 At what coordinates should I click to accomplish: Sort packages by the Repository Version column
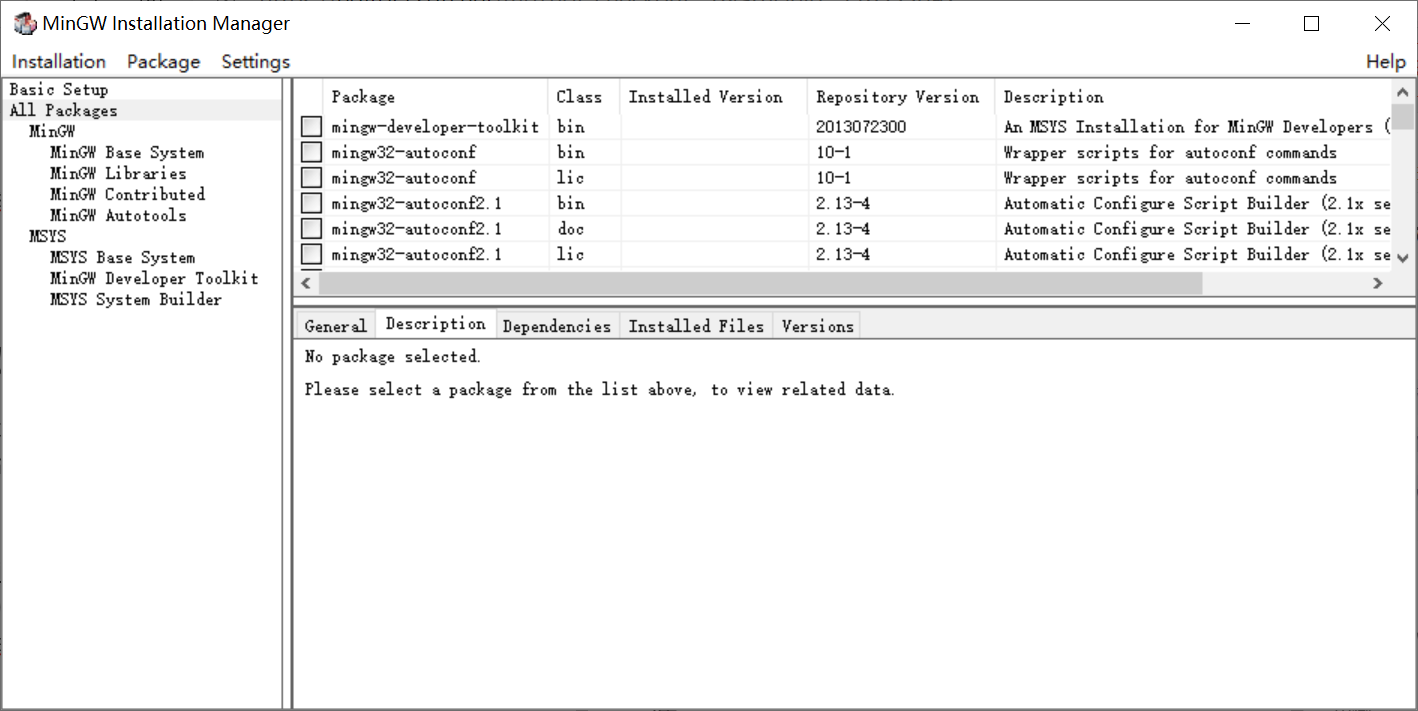click(x=897, y=96)
